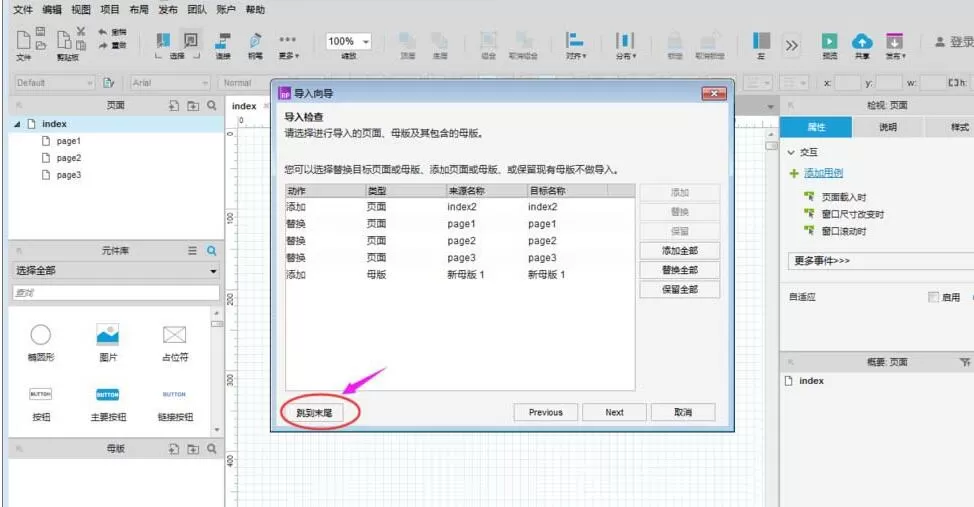Screen dimensions: 974x507
Task: Click the search icon in 元件库 panel
Action: (x=212, y=250)
